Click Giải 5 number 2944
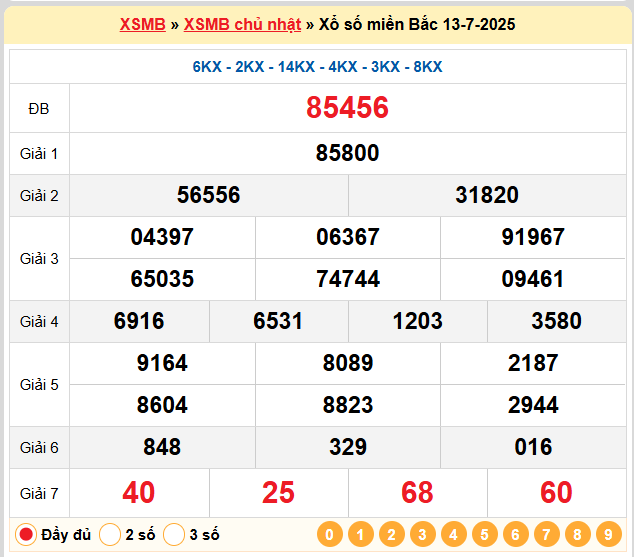Viewport: 634px width, 557px height. click(533, 405)
